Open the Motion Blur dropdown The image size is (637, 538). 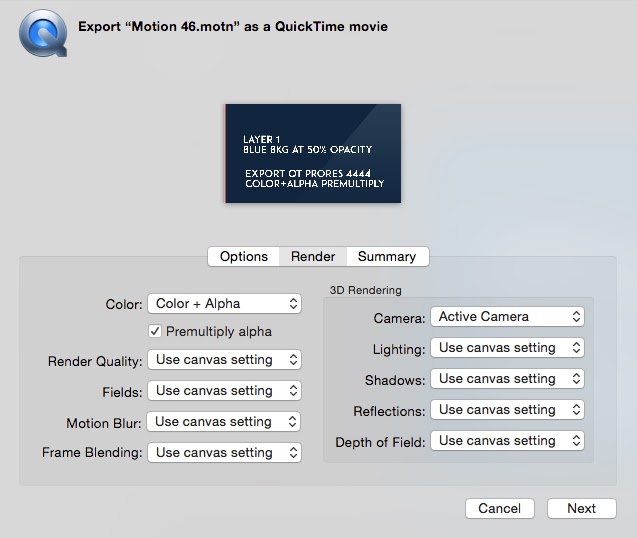click(223, 421)
